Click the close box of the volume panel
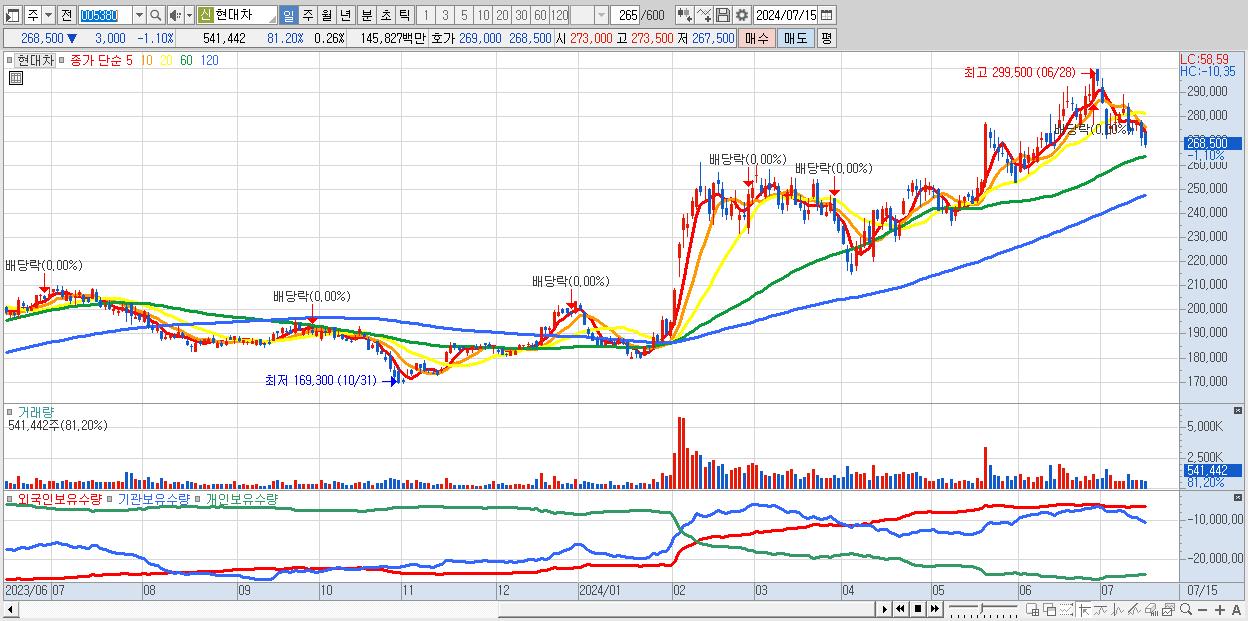The width and height of the screenshot is (1248, 621). (x=1240, y=411)
